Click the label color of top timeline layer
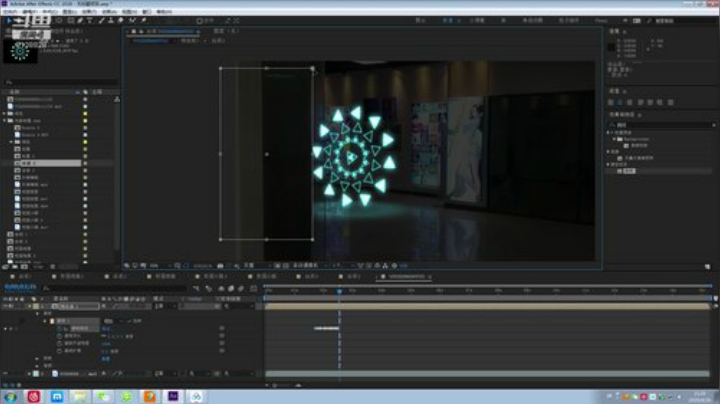This screenshot has height=404, width=720. [36, 306]
